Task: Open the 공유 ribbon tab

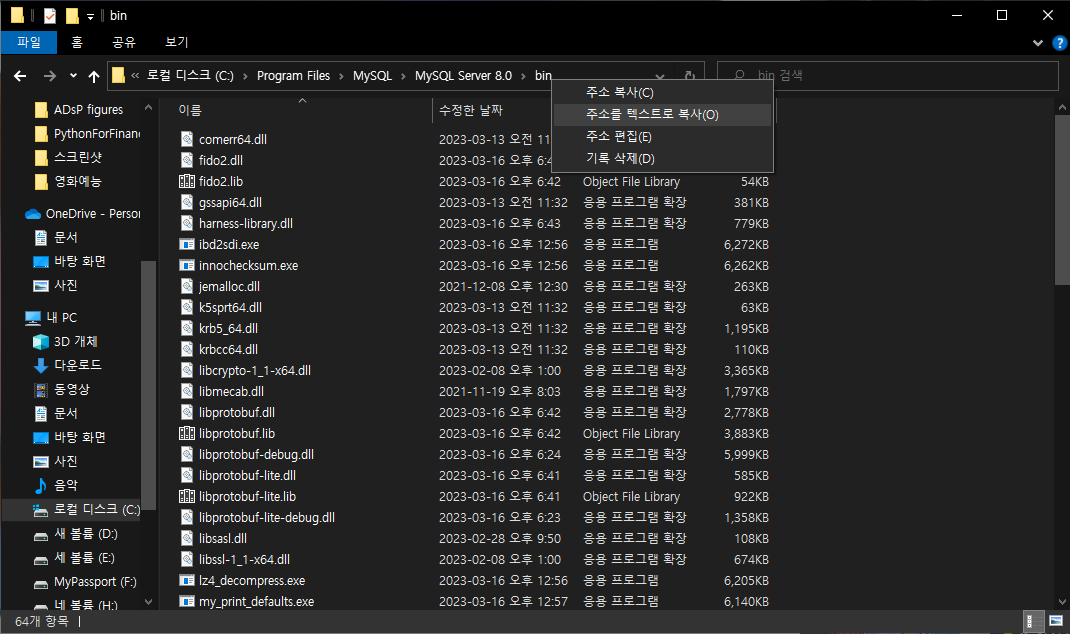Action: pyautogui.click(x=124, y=42)
